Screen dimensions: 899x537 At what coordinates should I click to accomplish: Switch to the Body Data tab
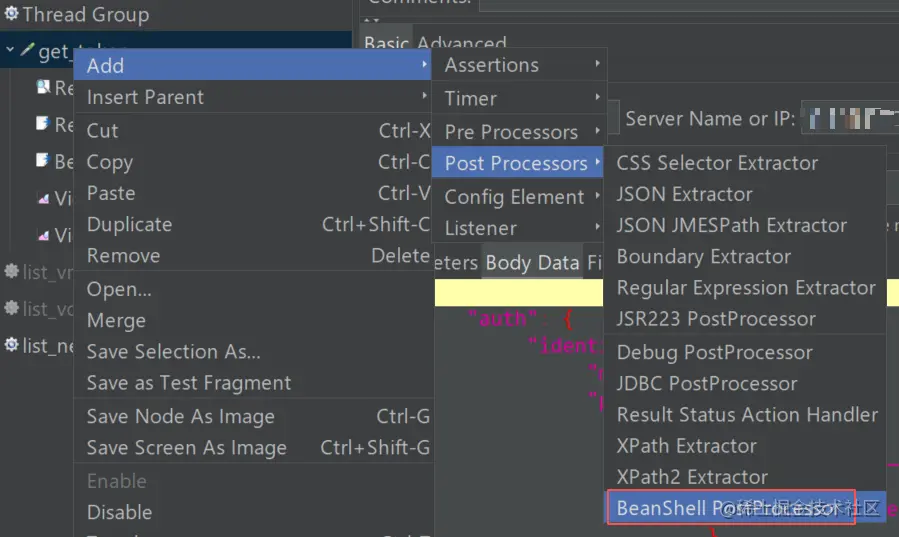point(532,262)
